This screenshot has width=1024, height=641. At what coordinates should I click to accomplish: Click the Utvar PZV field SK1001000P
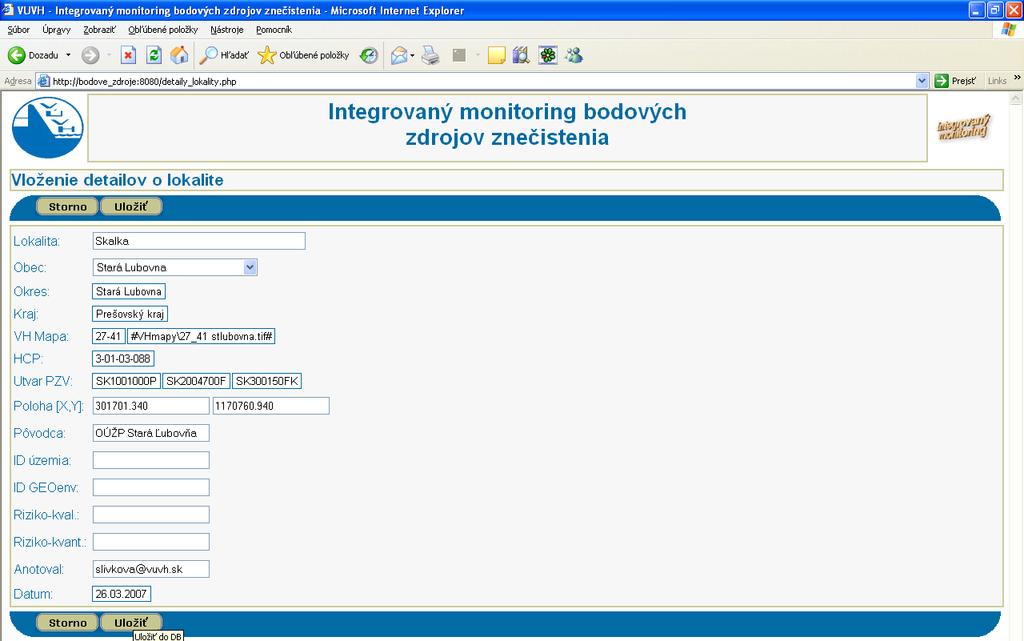tap(127, 381)
